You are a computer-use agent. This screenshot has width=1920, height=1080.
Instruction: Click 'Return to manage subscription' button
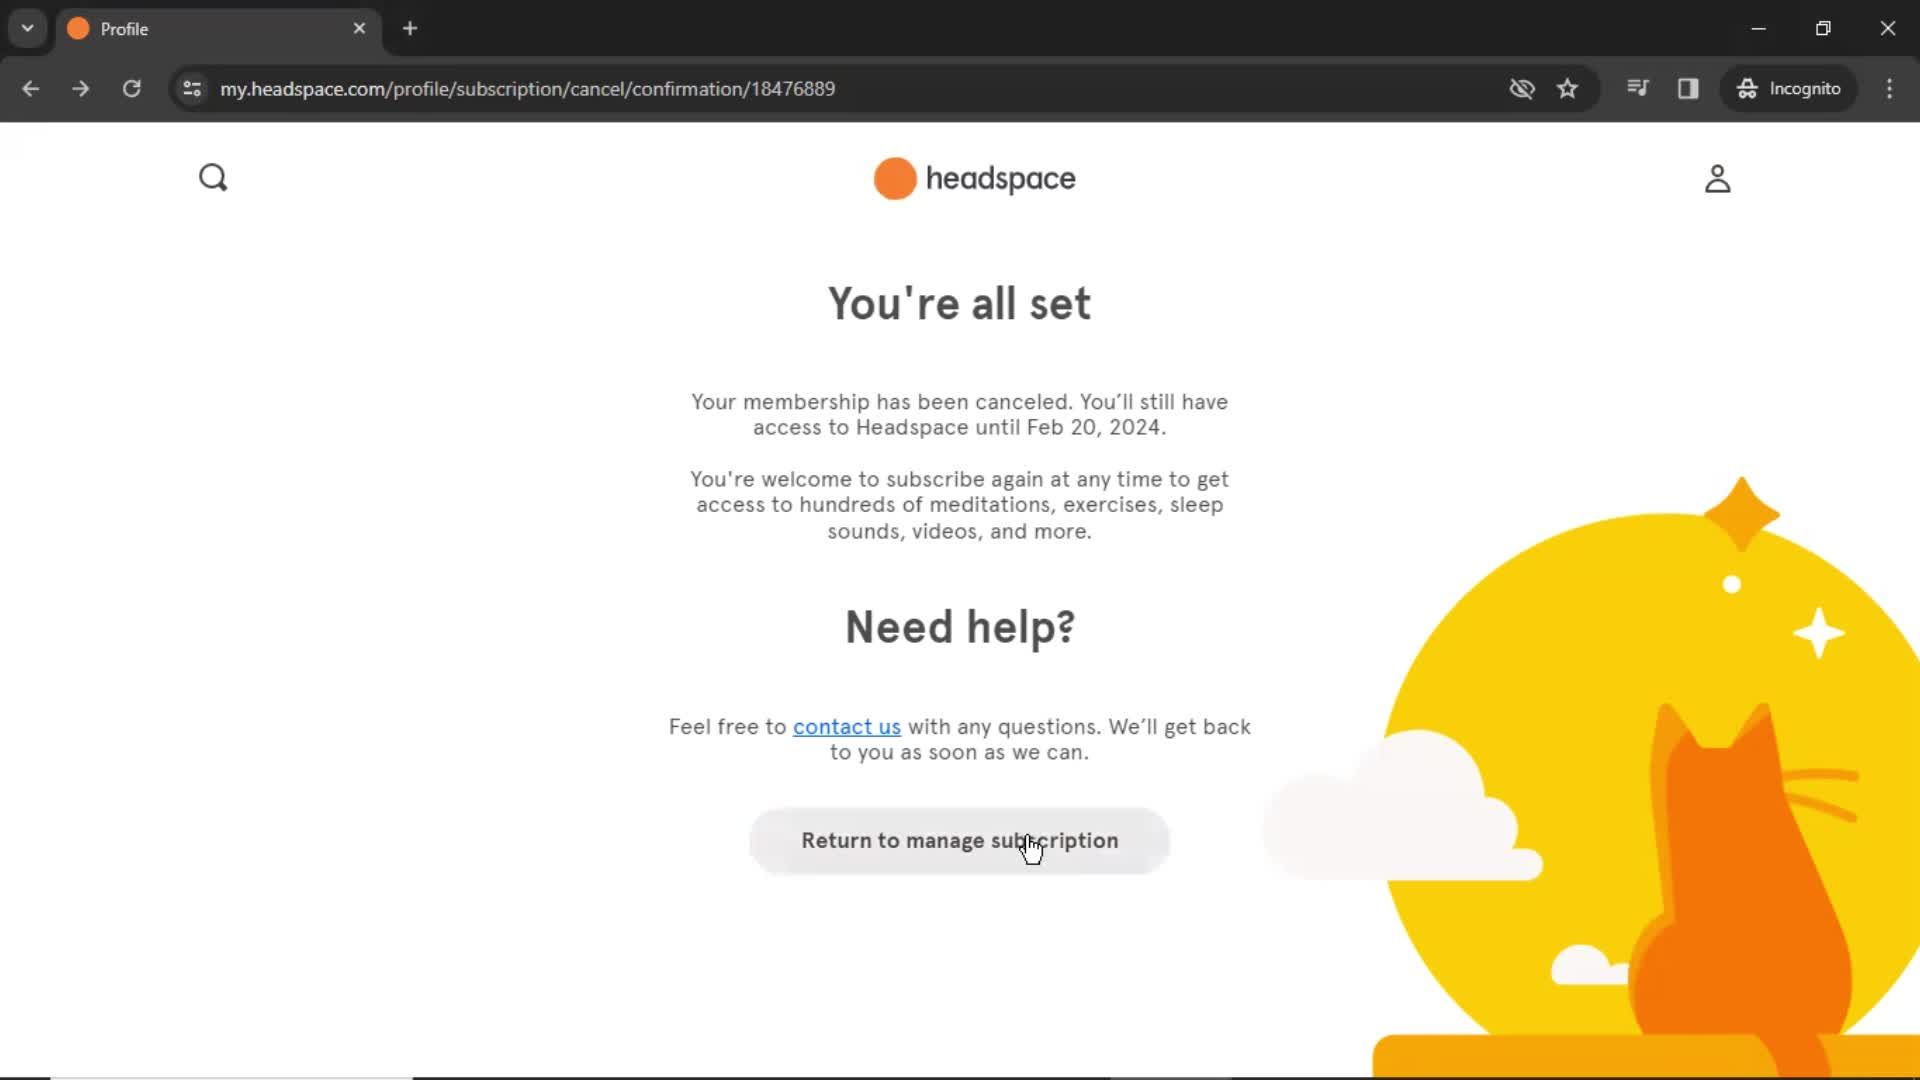coord(960,841)
